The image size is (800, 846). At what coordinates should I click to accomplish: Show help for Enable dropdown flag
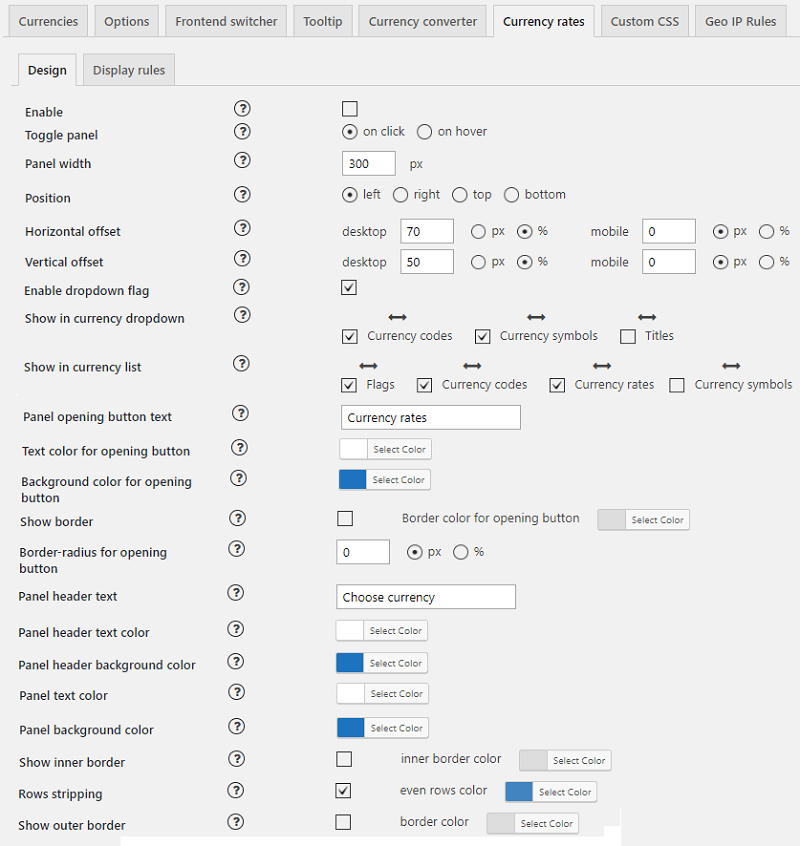pos(241,287)
